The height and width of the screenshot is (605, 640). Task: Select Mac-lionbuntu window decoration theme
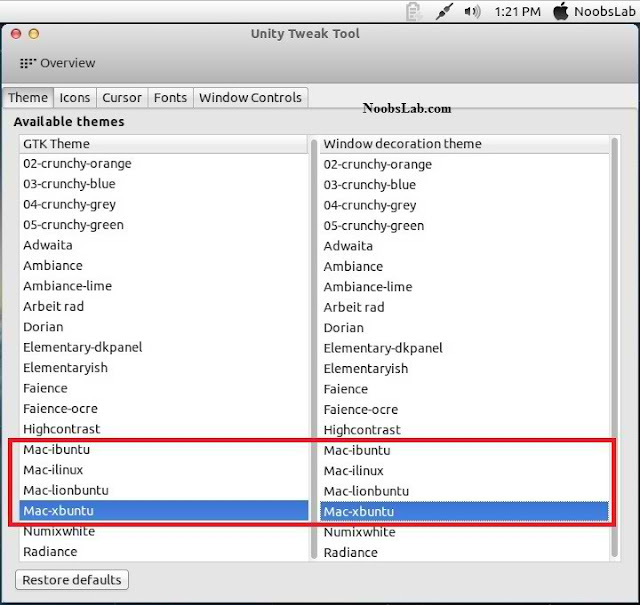tap(464, 491)
